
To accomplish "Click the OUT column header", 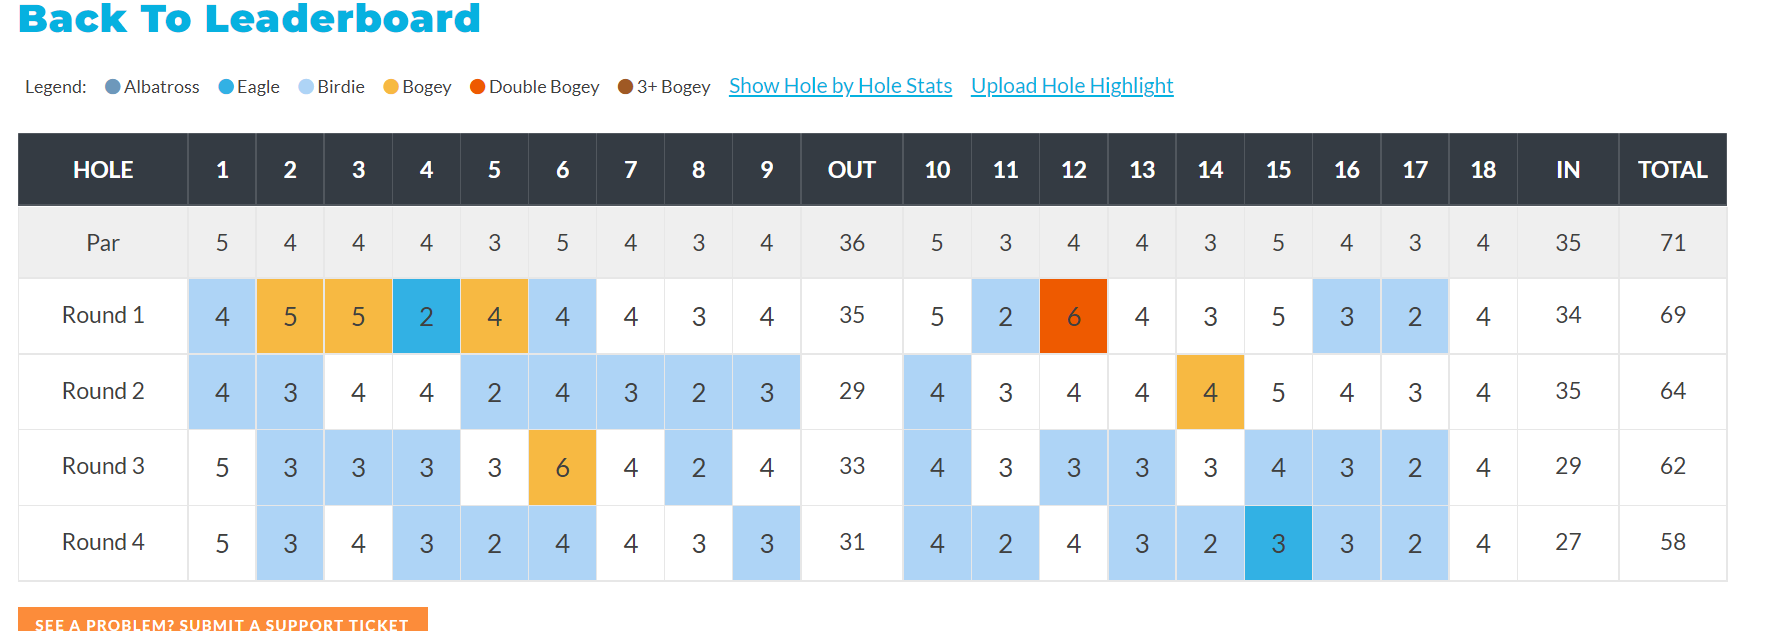I will pyautogui.click(x=851, y=170).
